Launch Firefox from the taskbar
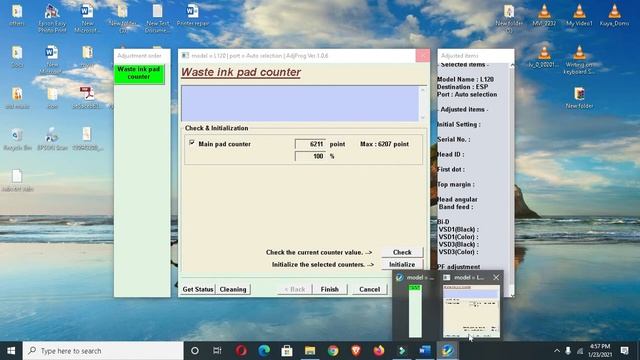Image resolution: width=640 pixels, height=360 pixels. tap(379, 351)
